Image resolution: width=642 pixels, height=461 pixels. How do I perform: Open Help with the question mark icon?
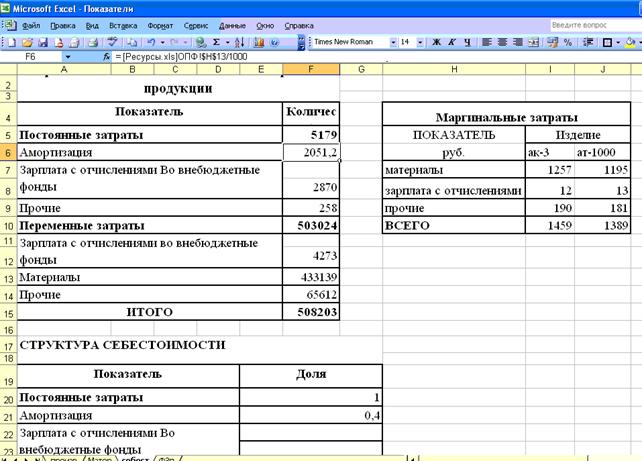275,42
